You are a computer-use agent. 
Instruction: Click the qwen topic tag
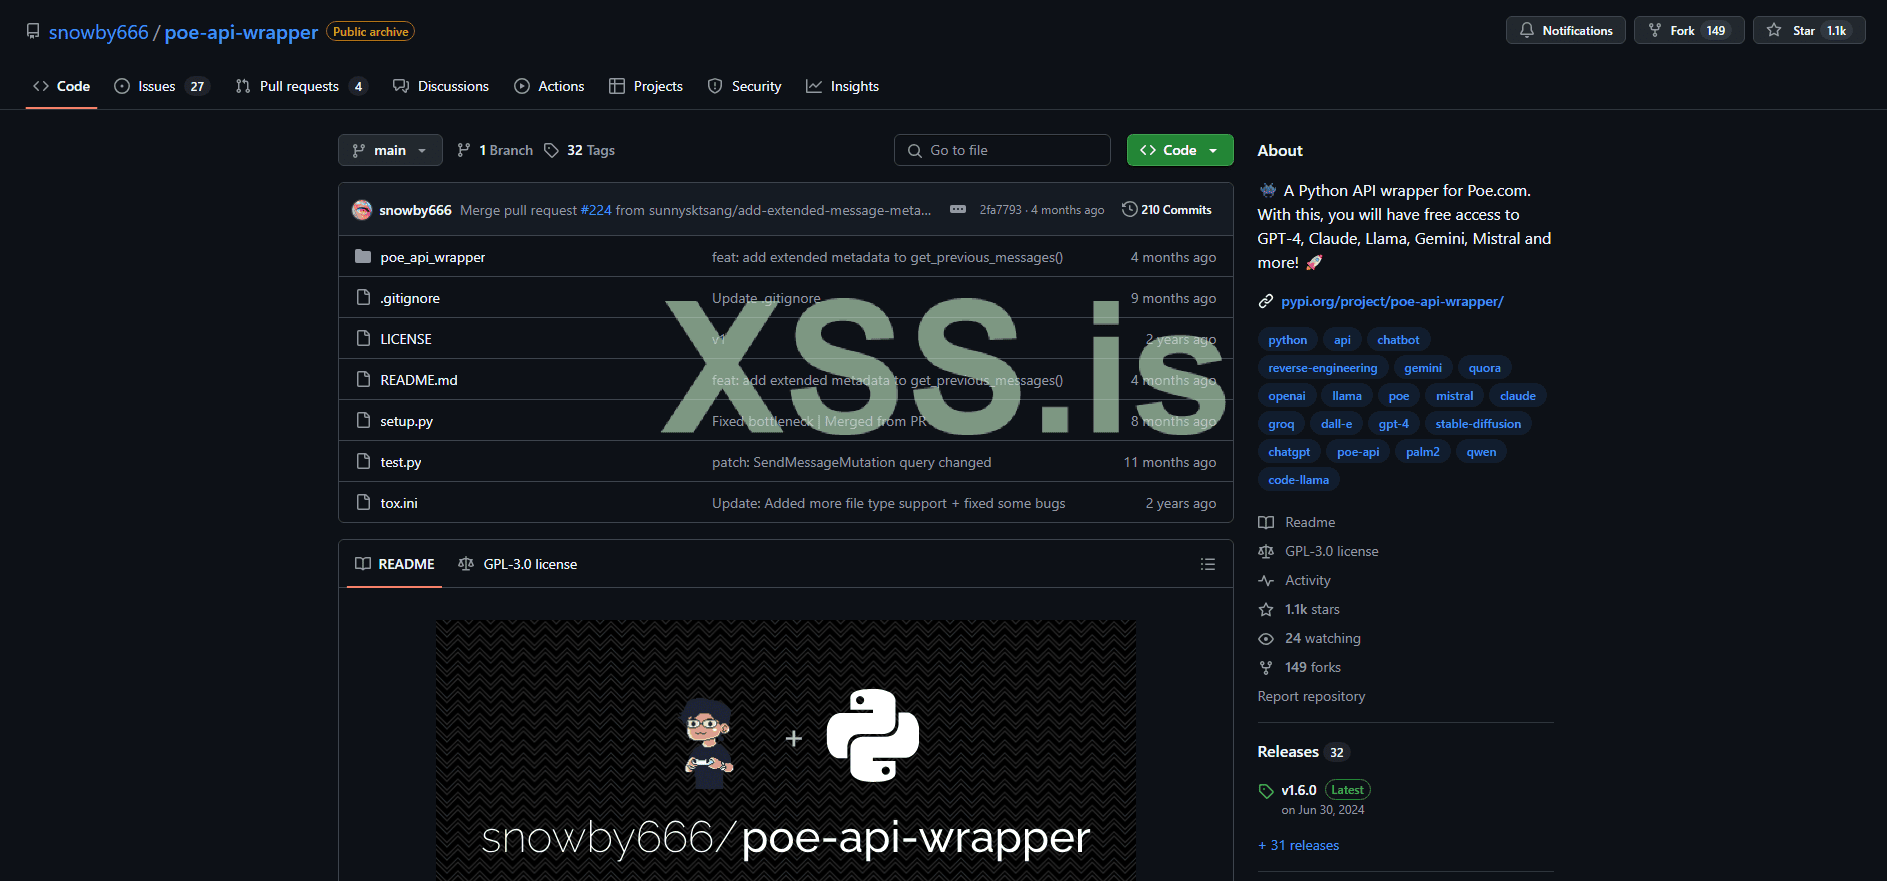click(x=1481, y=452)
